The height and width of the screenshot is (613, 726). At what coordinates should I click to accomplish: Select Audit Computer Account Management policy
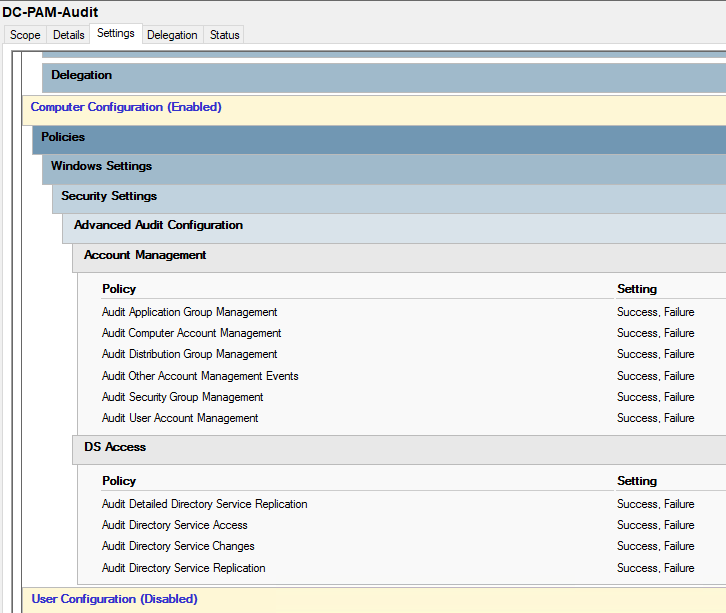[191, 333]
